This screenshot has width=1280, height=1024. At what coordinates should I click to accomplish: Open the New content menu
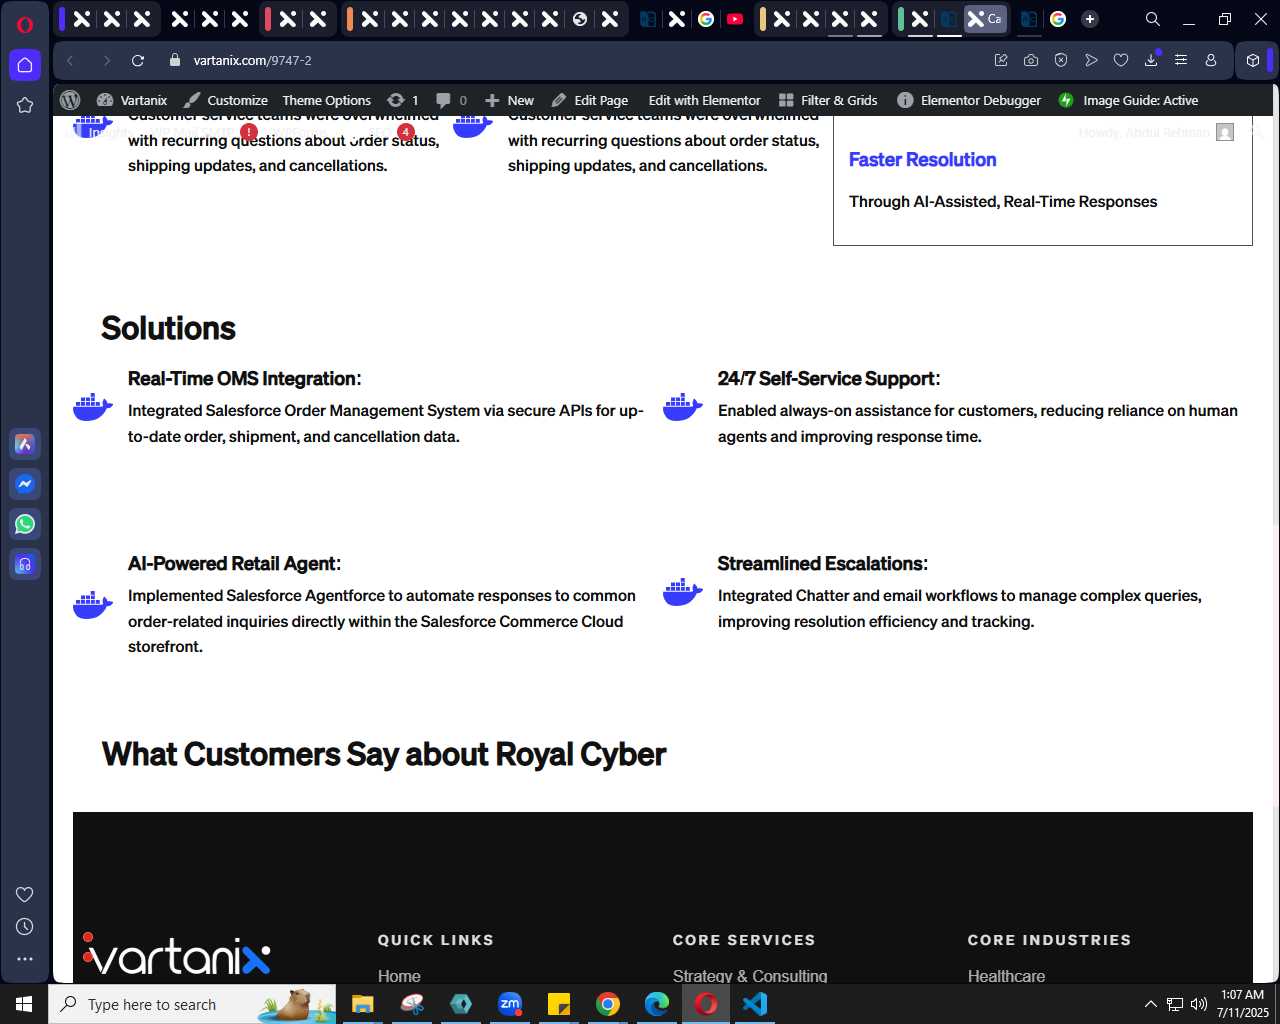point(510,100)
